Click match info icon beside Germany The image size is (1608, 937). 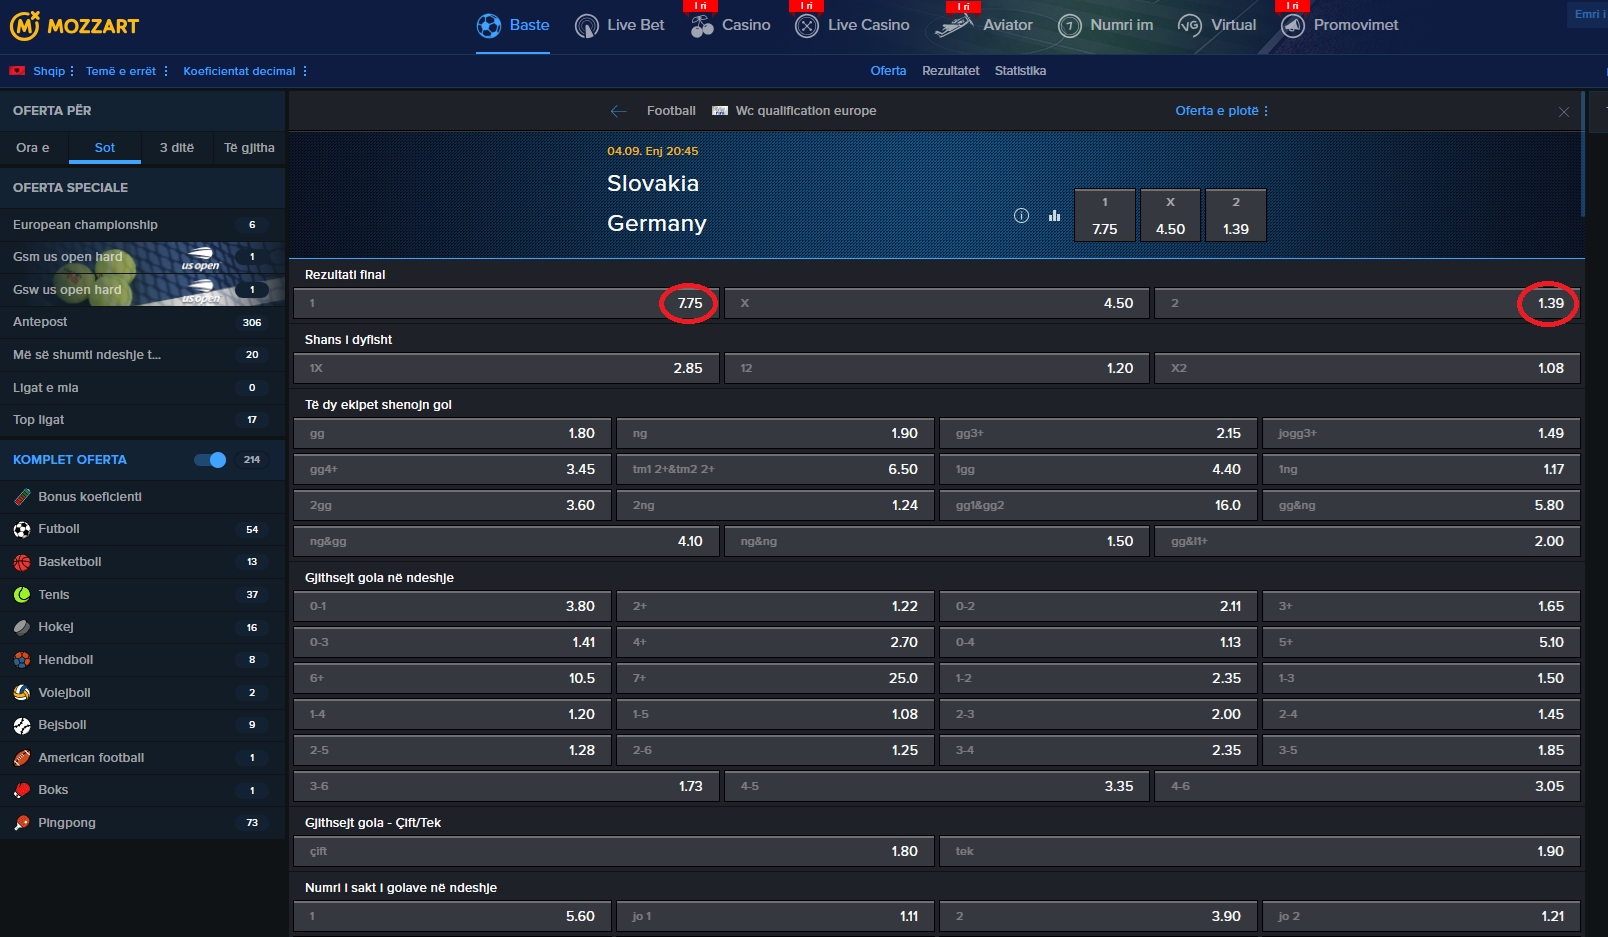1021,215
